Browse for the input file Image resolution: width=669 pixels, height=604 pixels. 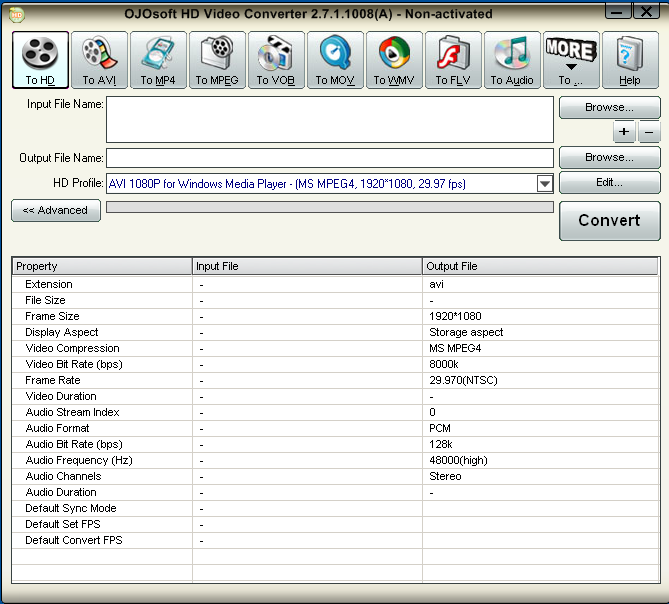(610, 107)
